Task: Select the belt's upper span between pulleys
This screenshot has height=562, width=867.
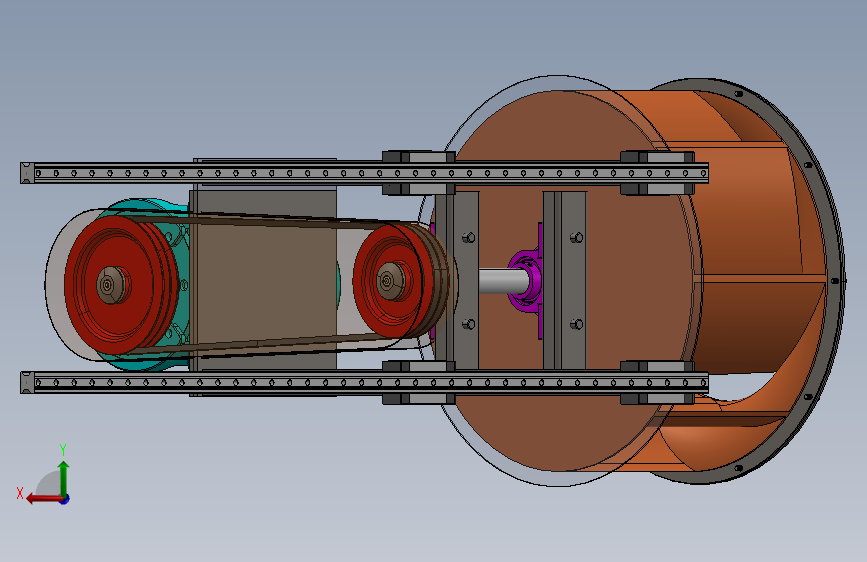Action: [x=265, y=220]
